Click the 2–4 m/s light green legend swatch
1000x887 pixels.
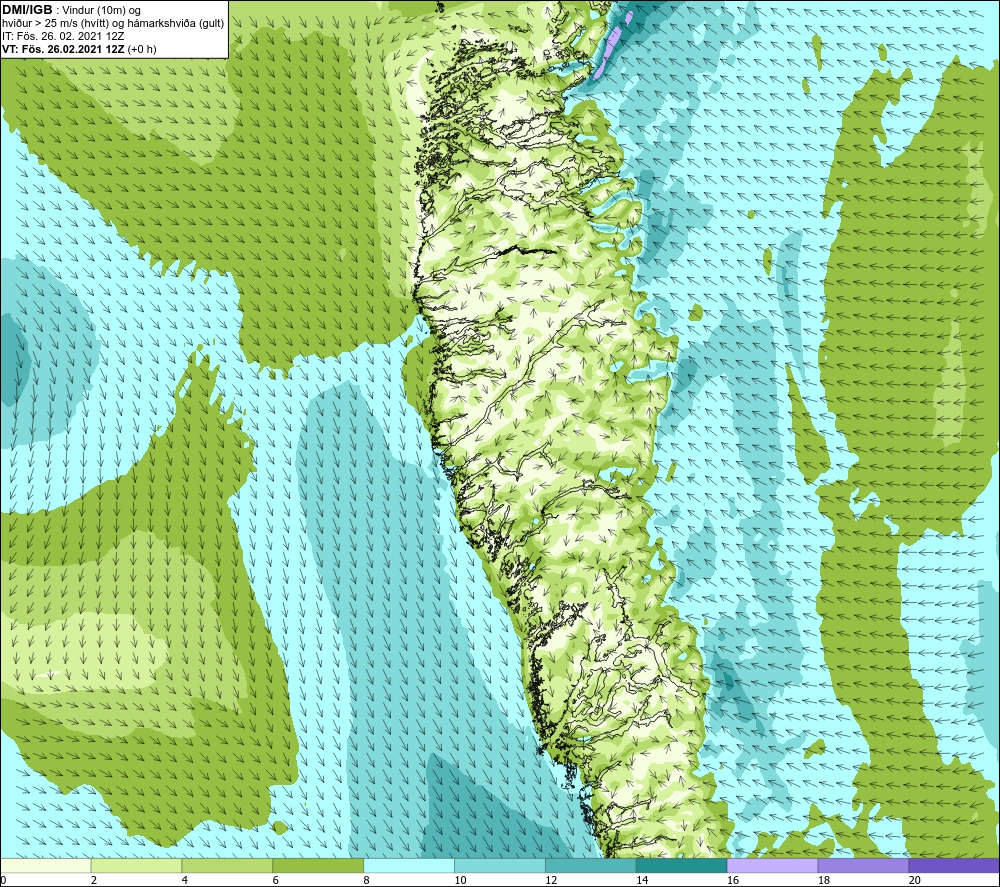136,866
